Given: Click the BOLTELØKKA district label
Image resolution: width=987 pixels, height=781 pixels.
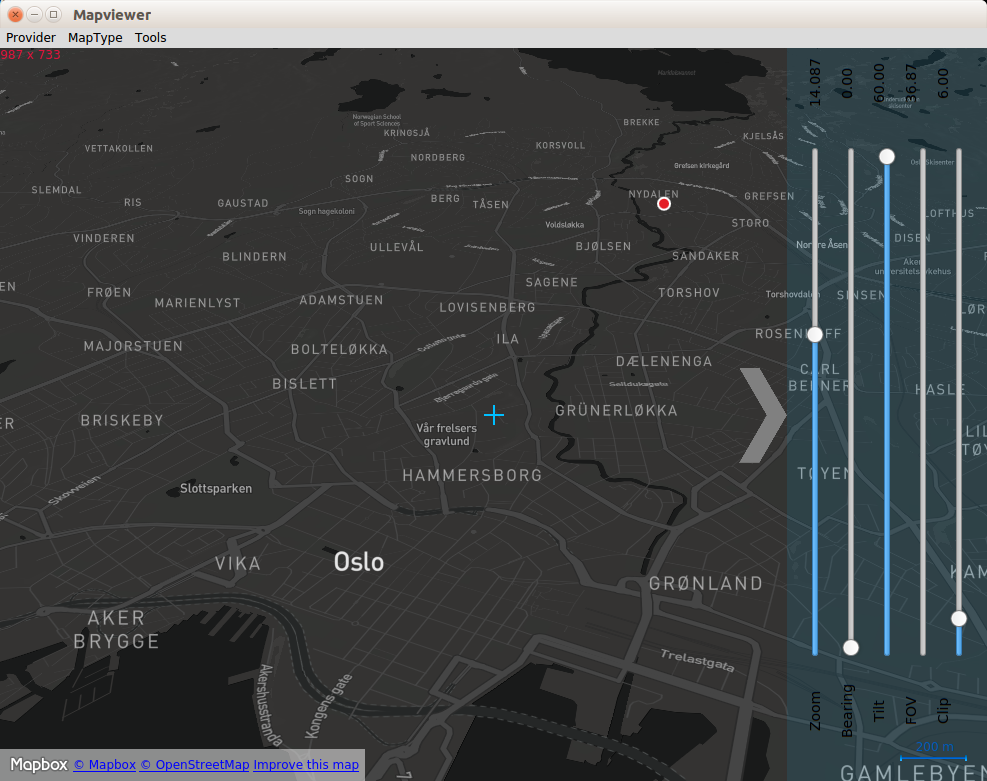Looking at the screenshot, I should click(339, 349).
